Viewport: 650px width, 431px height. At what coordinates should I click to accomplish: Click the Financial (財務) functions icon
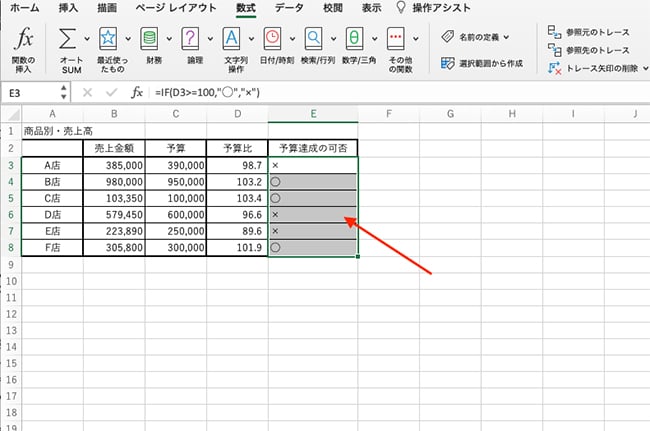(149, 39)
